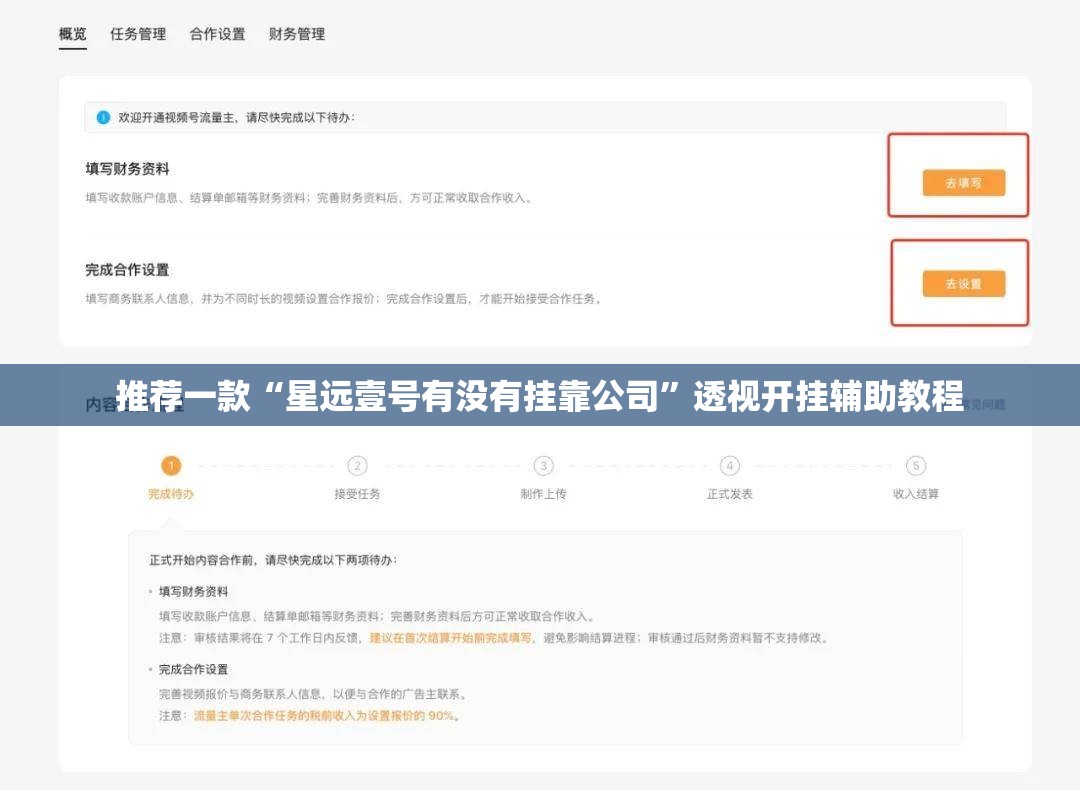Screen dimensions: 1080x790
Task: Click the 接受任务 step label
Action: 357,494
